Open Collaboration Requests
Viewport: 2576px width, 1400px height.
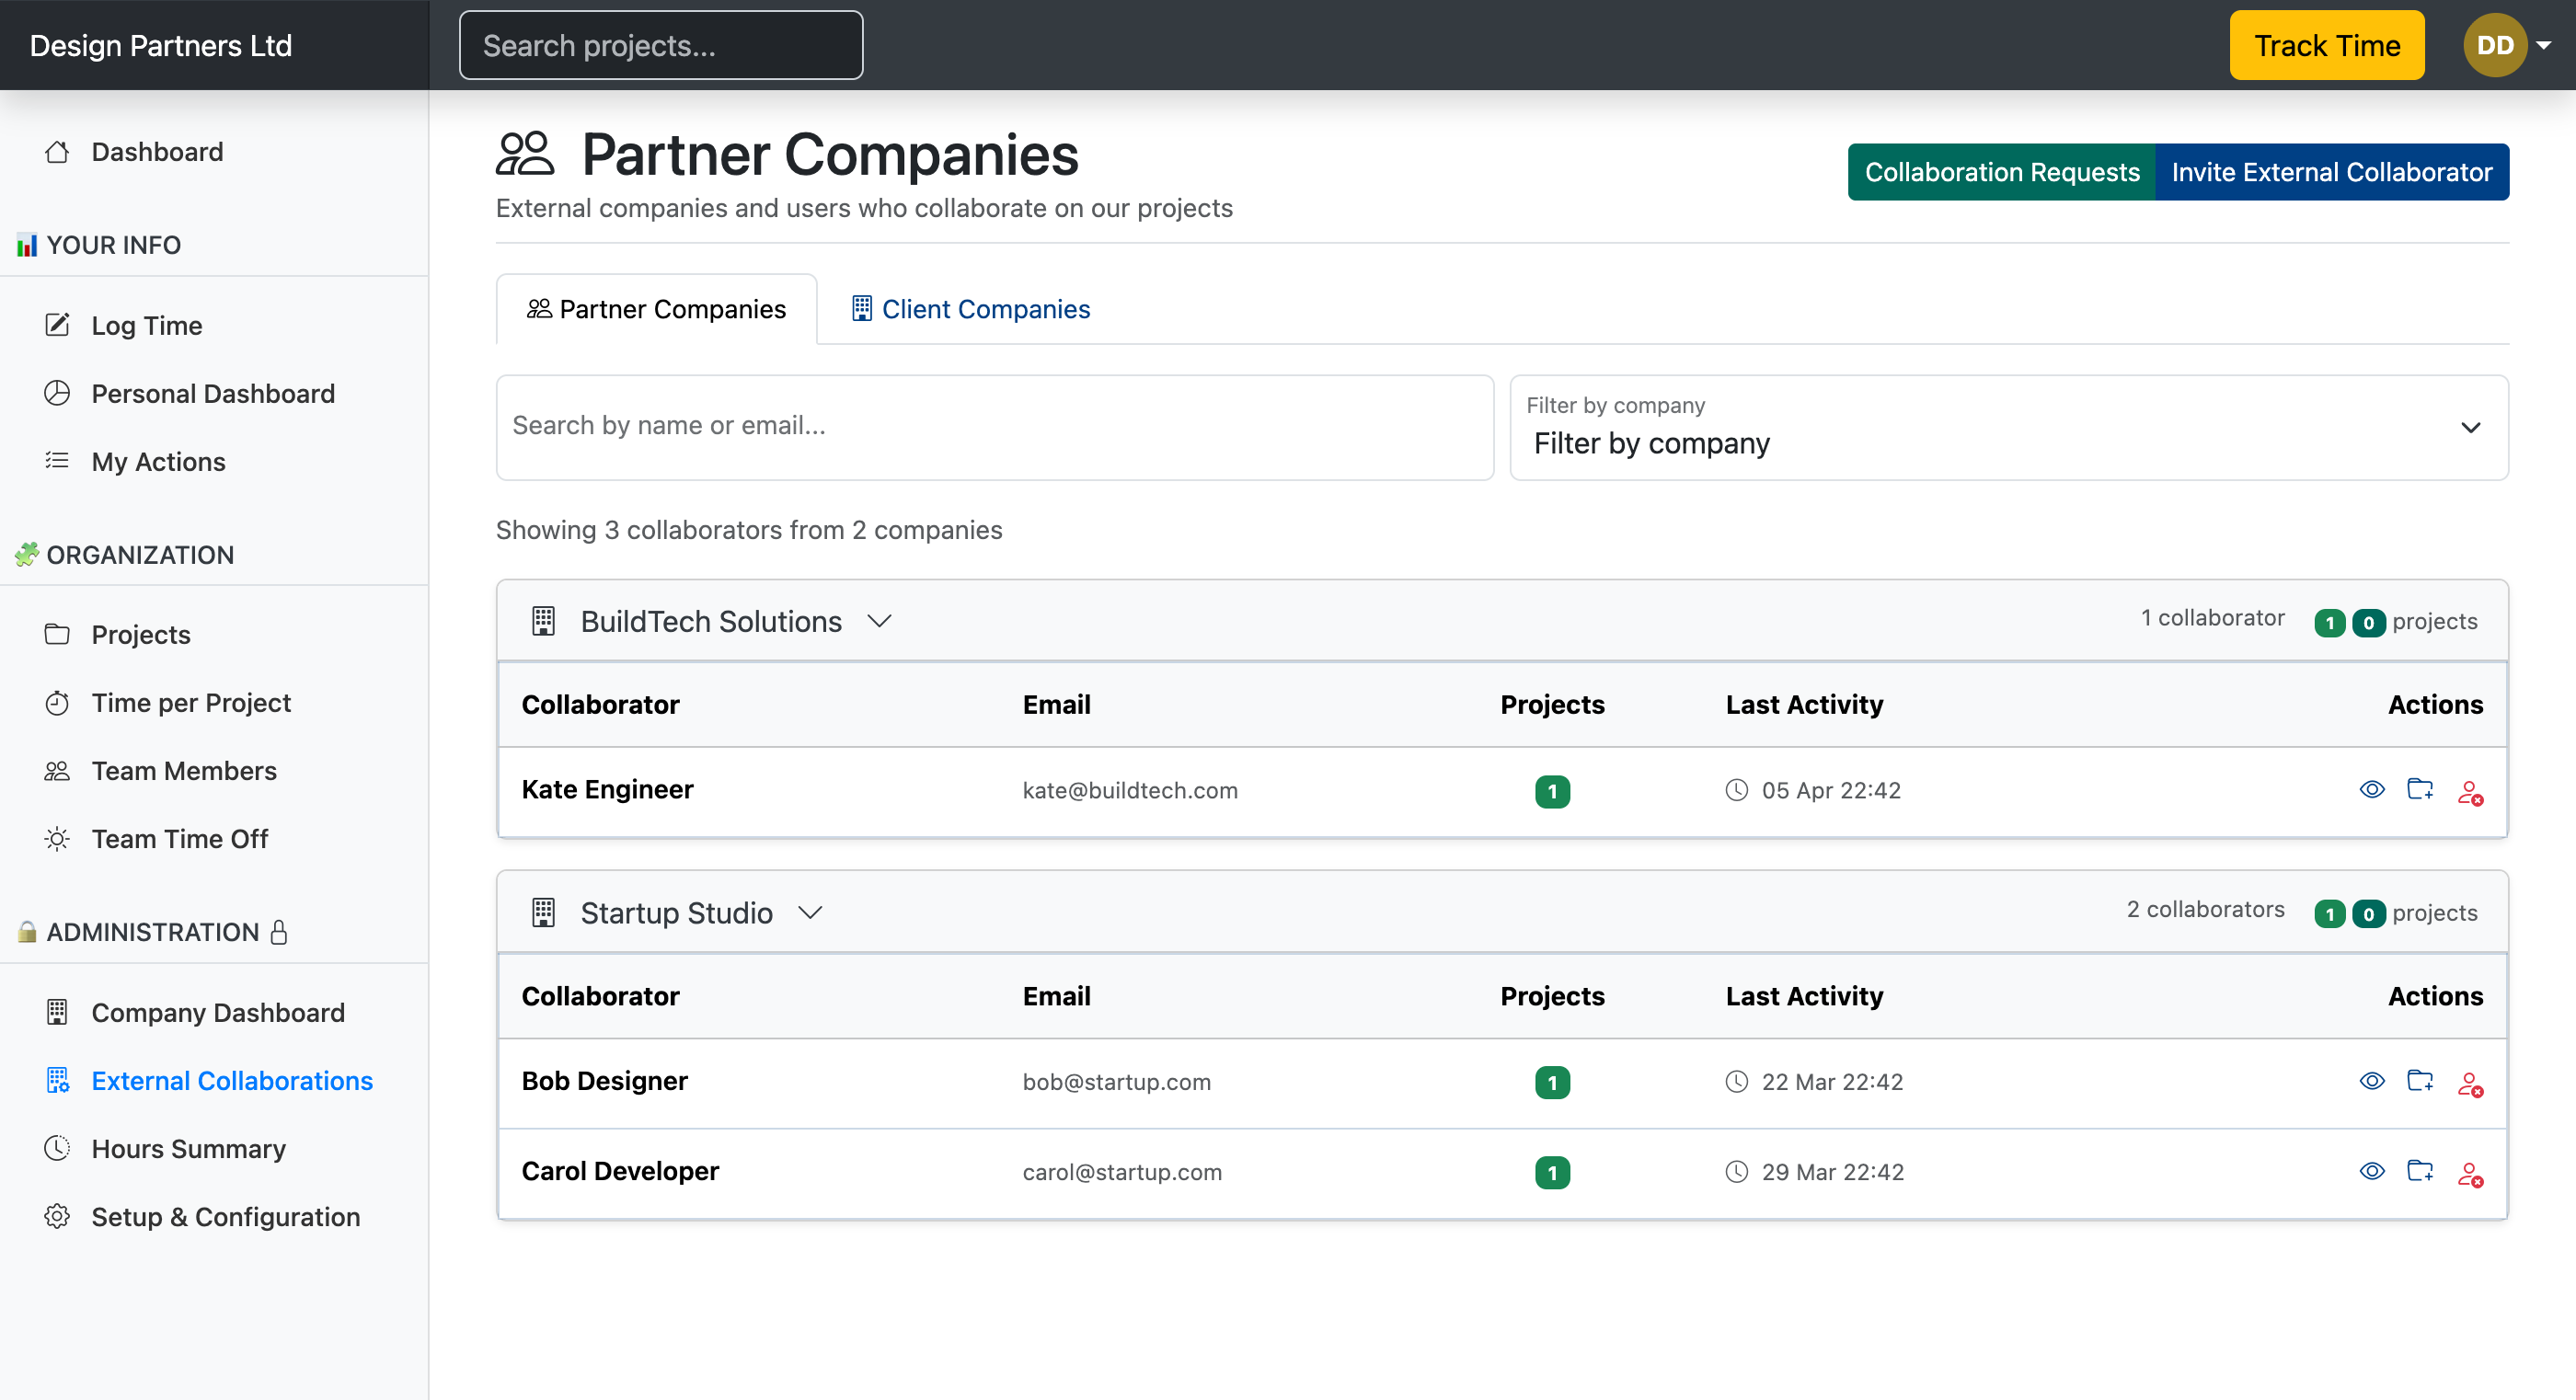point(2001,172)
